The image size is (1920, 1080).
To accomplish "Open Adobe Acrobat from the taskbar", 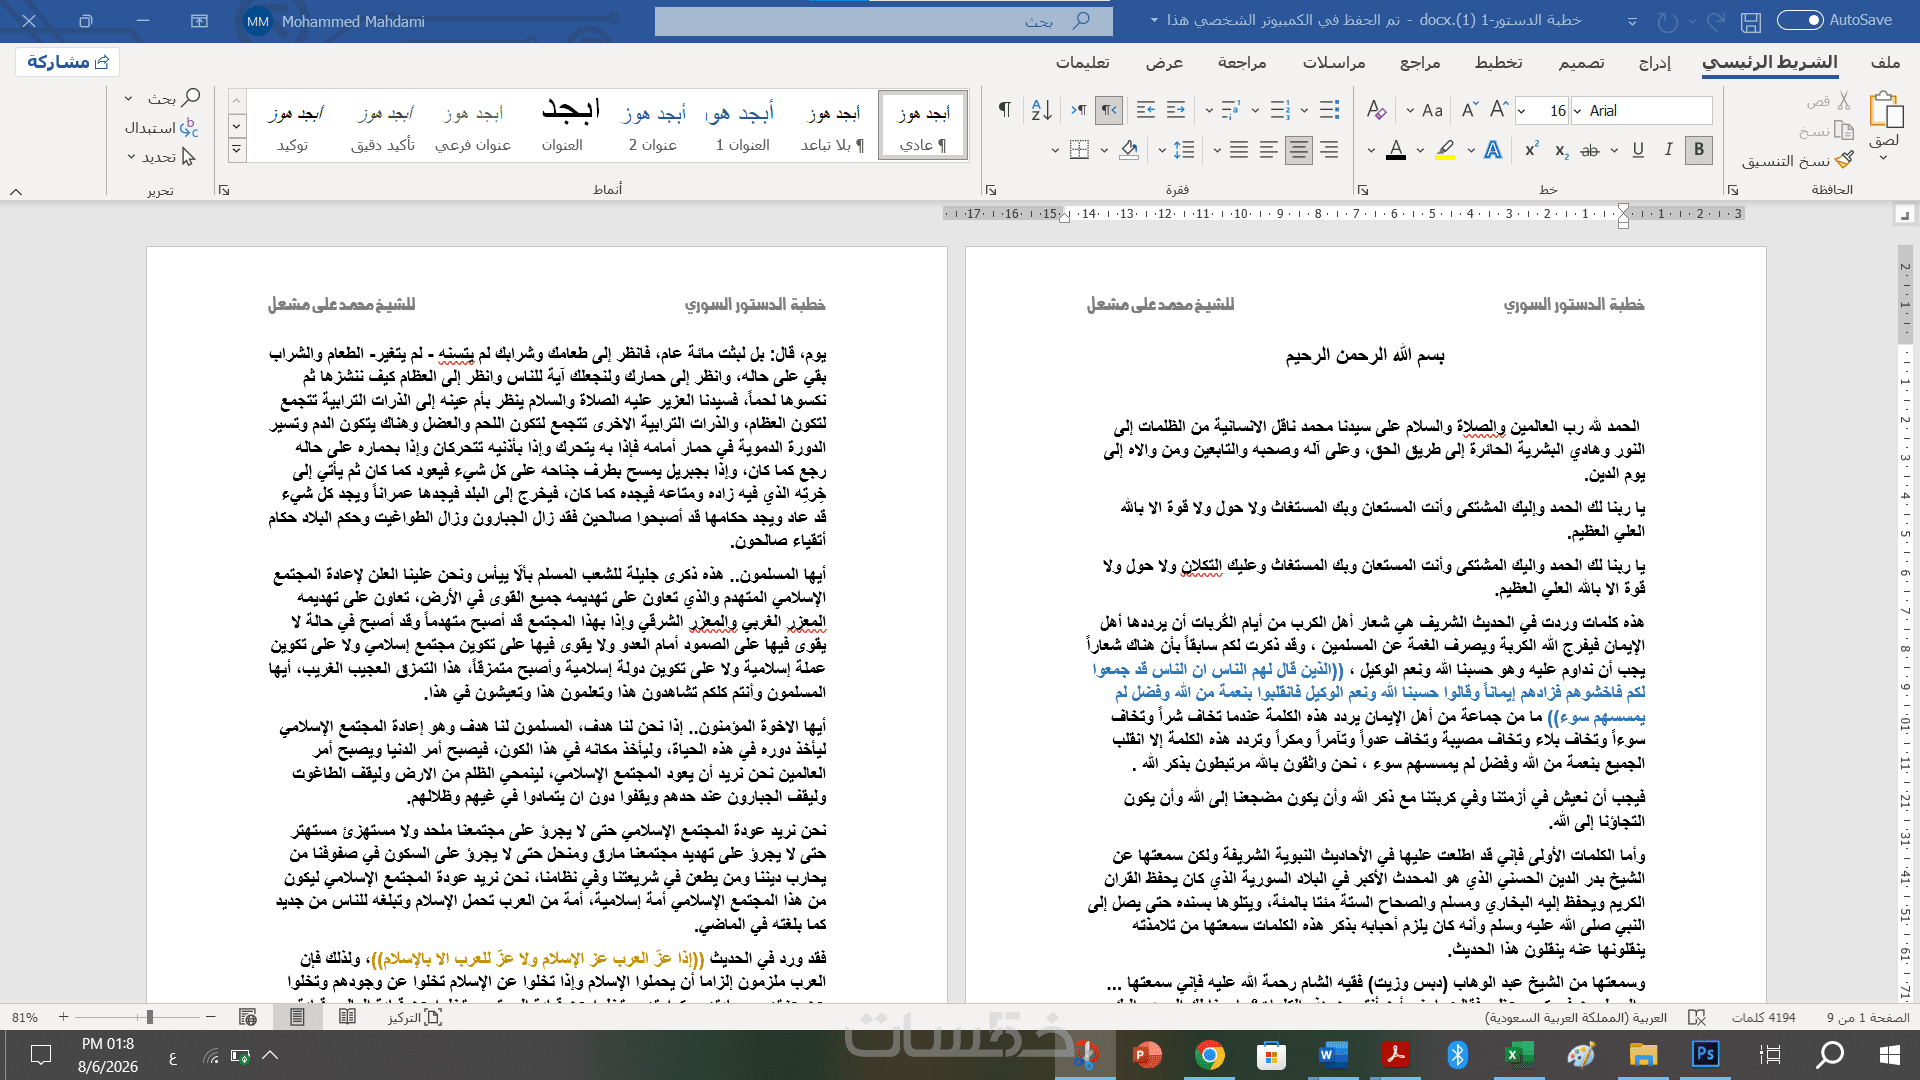I will [x=1395, y=1055].
